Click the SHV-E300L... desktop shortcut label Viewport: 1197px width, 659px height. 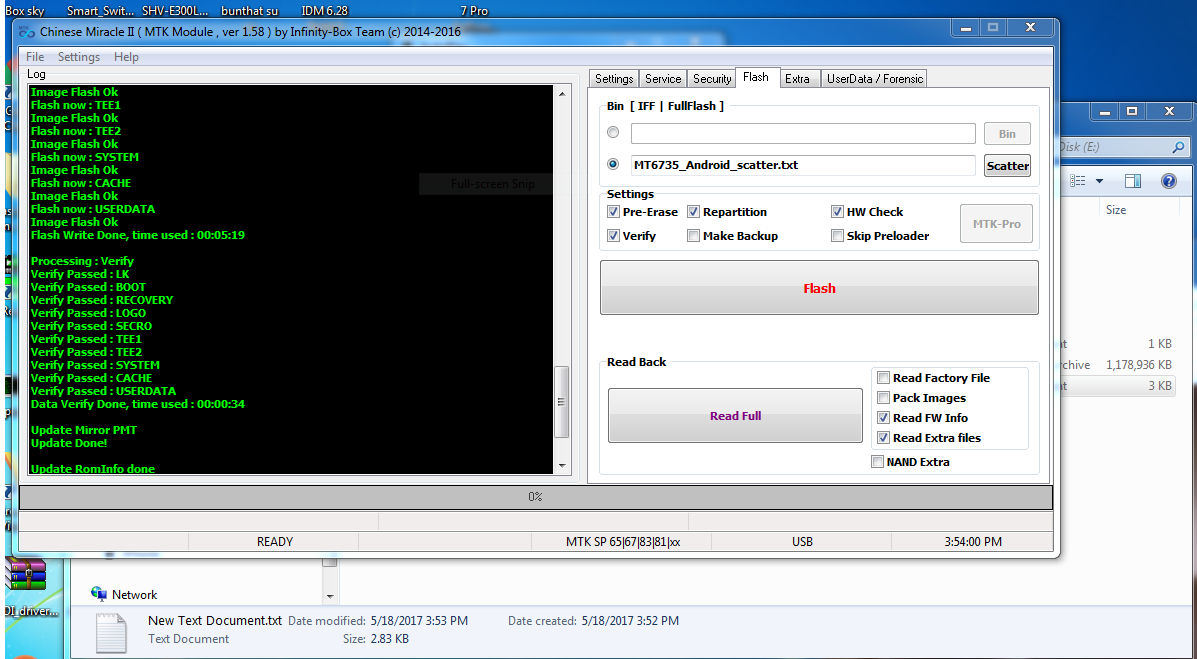176,11
